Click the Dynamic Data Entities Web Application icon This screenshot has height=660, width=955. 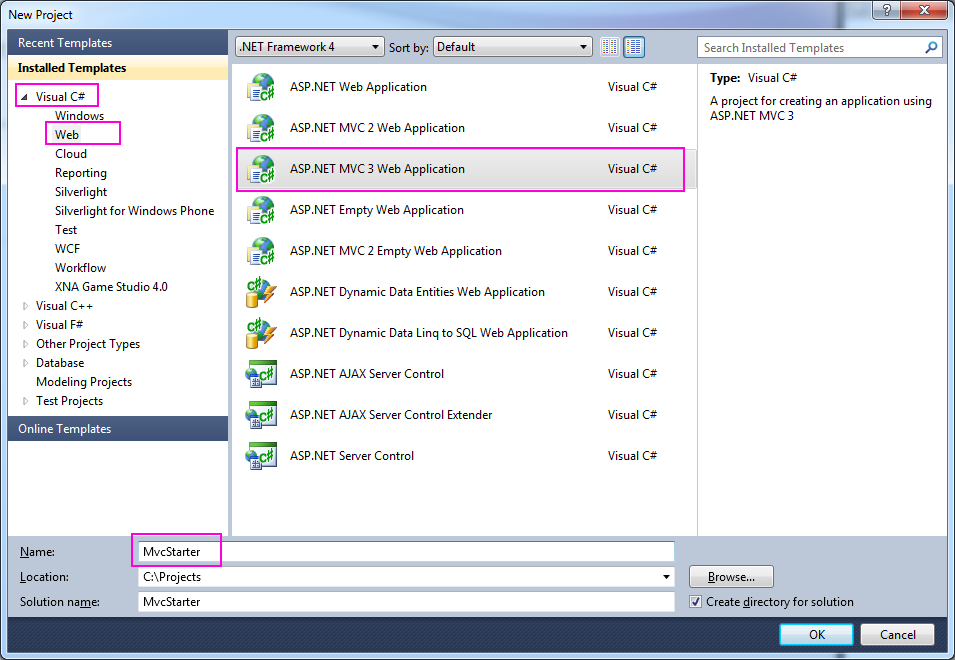(261, 292)
